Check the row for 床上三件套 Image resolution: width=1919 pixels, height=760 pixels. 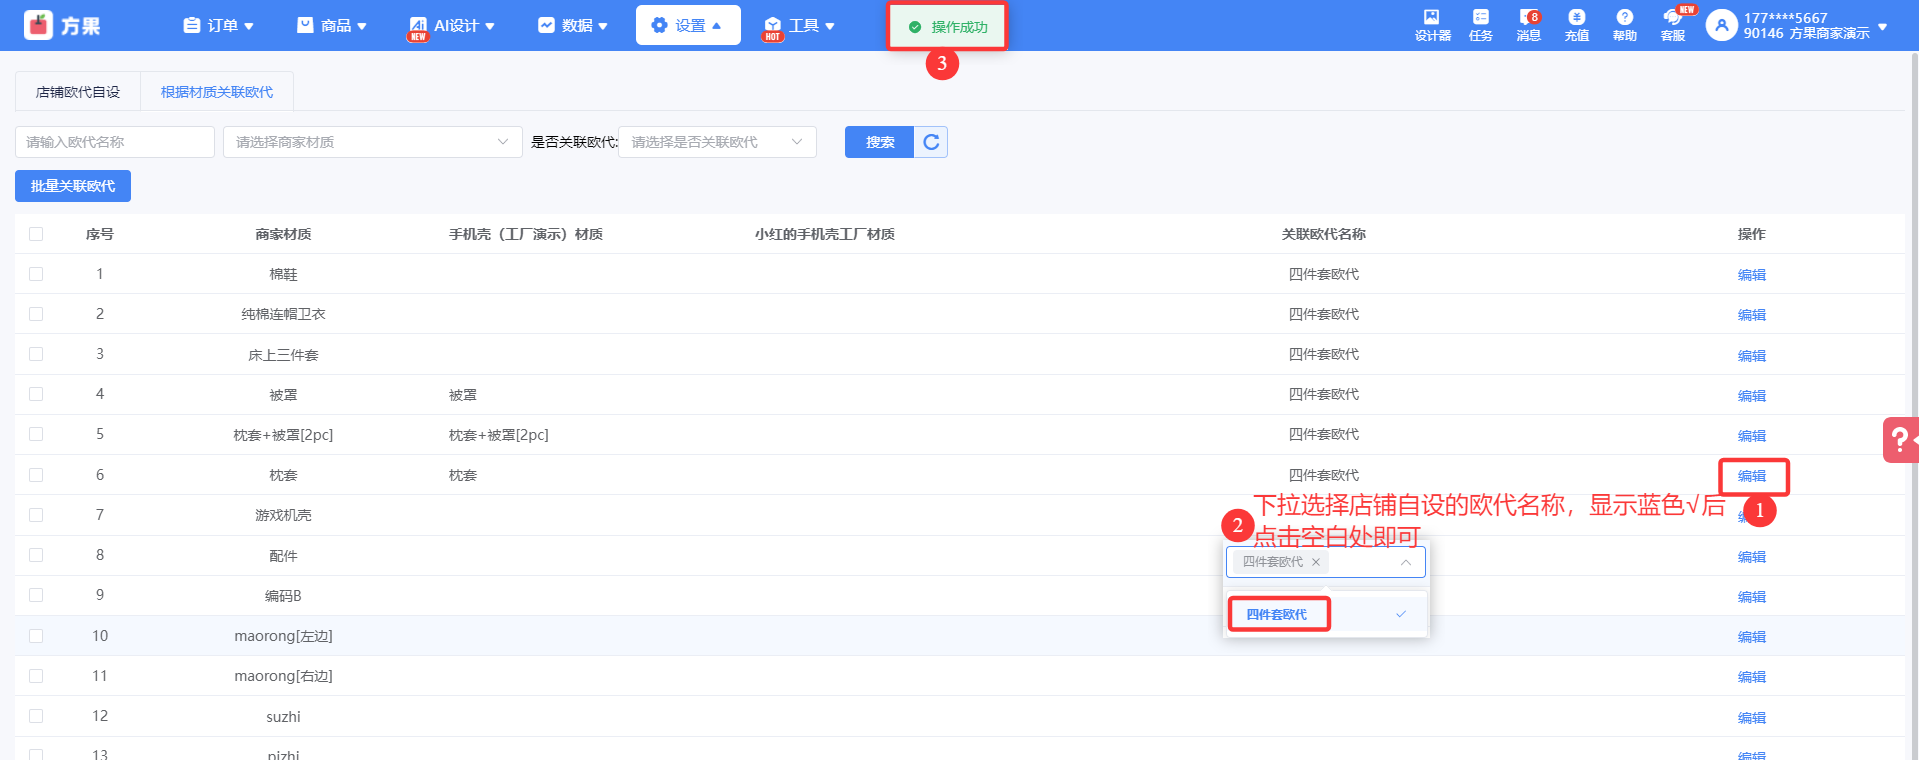coord(36,354)
